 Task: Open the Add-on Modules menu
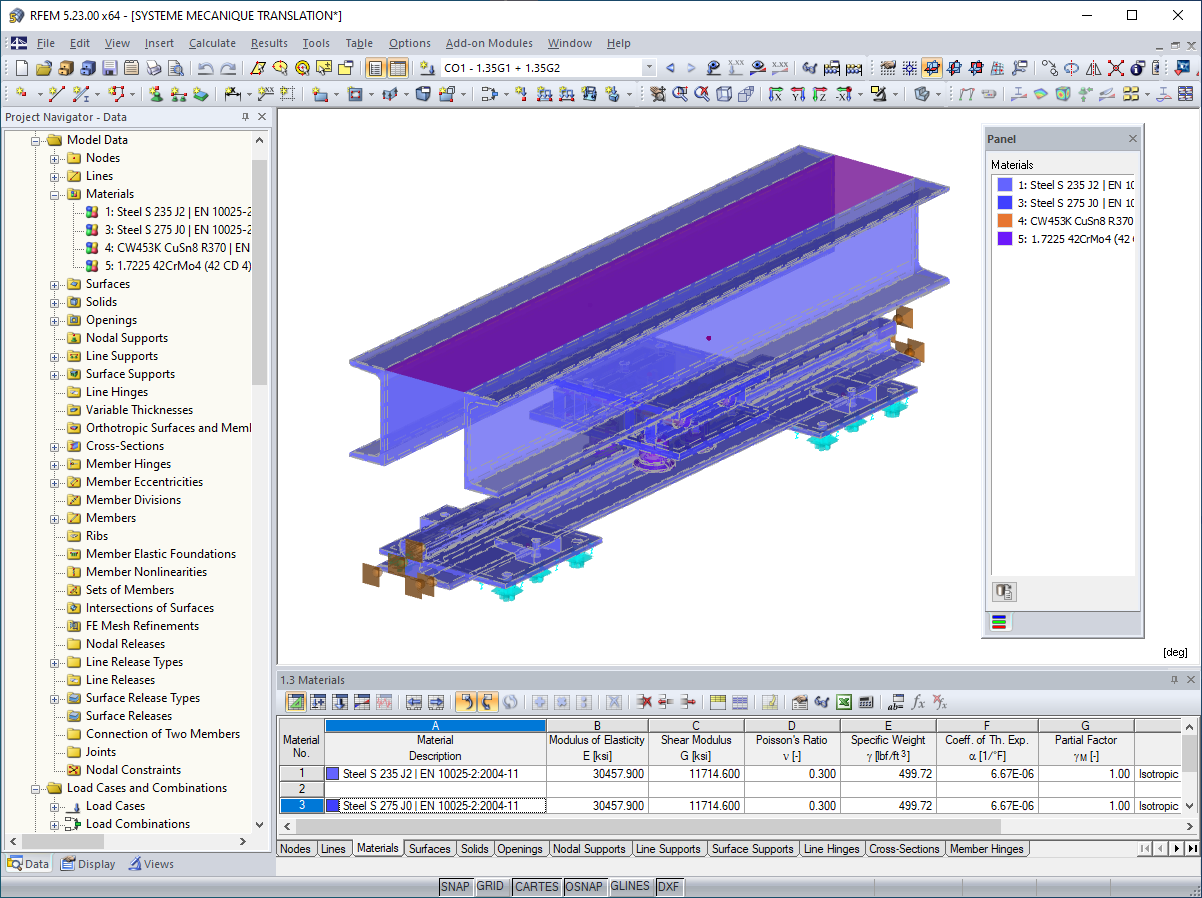(488, 43)
